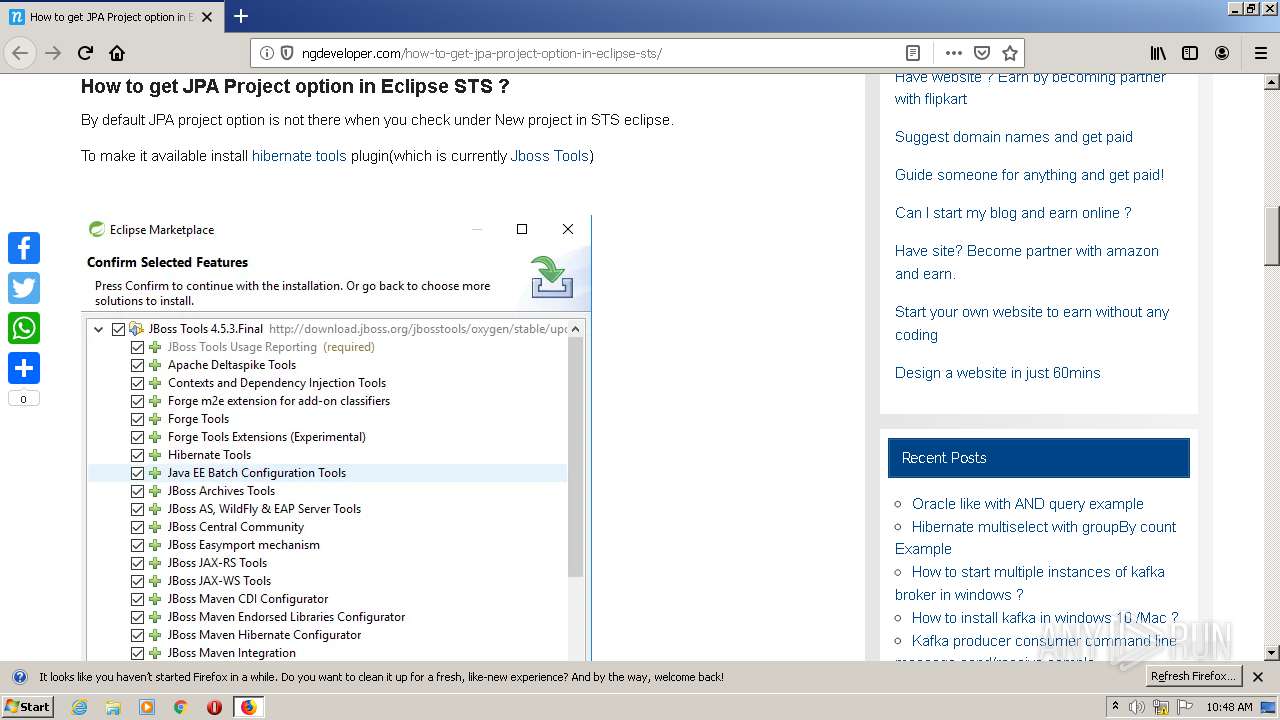This screenshot has width=1280, height=720.
Task: Open 'How to start multiple instances of kafka' post
Action: 1030,583
